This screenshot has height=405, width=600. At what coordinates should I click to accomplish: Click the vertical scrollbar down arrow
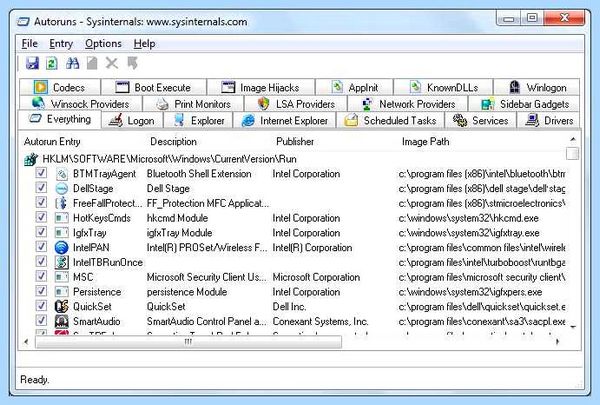(573, 327)
